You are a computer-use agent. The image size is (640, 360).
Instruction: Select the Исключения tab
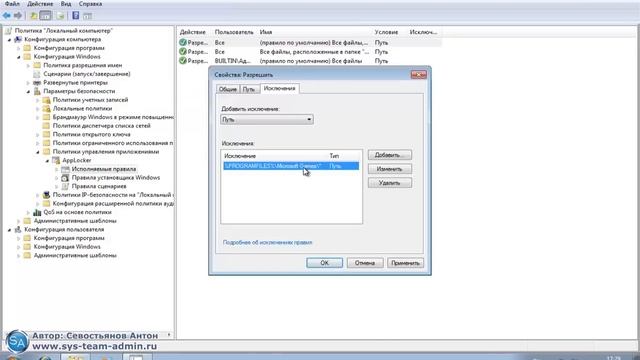279,88
